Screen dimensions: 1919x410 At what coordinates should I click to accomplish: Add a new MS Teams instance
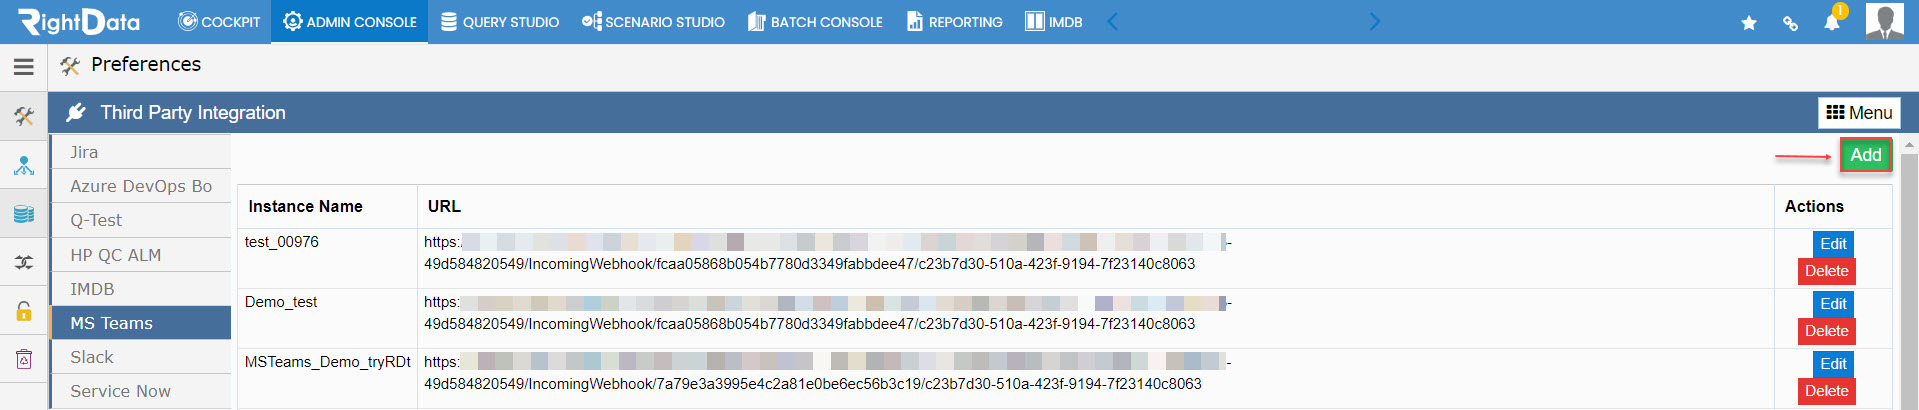tap(1866, 155)
